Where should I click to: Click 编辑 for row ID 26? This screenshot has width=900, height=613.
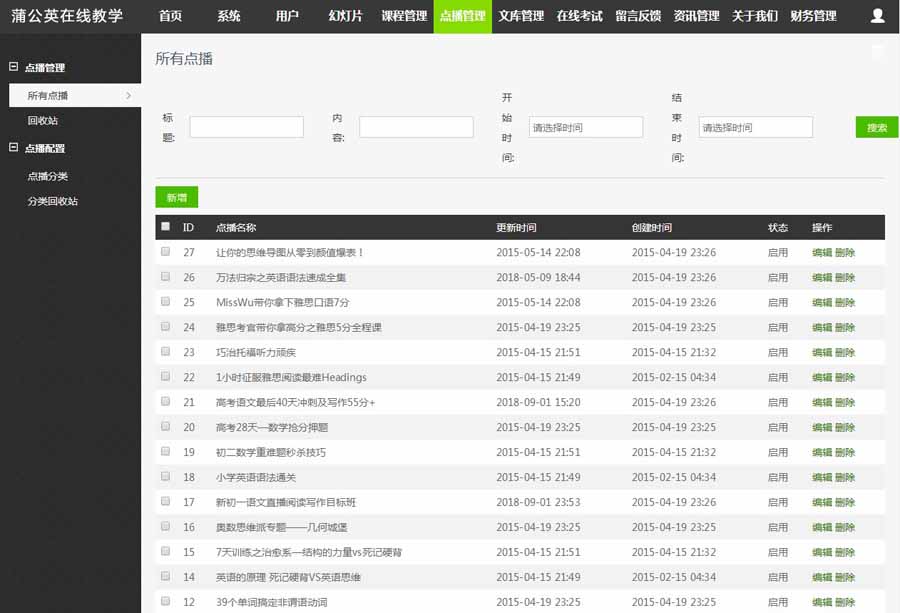(821, 278)
